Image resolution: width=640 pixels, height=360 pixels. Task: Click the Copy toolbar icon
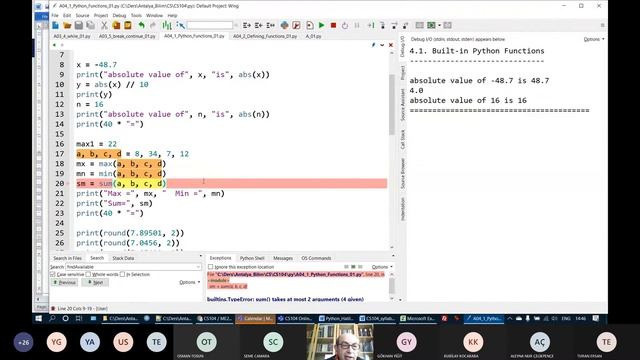[x=116, y=25]
